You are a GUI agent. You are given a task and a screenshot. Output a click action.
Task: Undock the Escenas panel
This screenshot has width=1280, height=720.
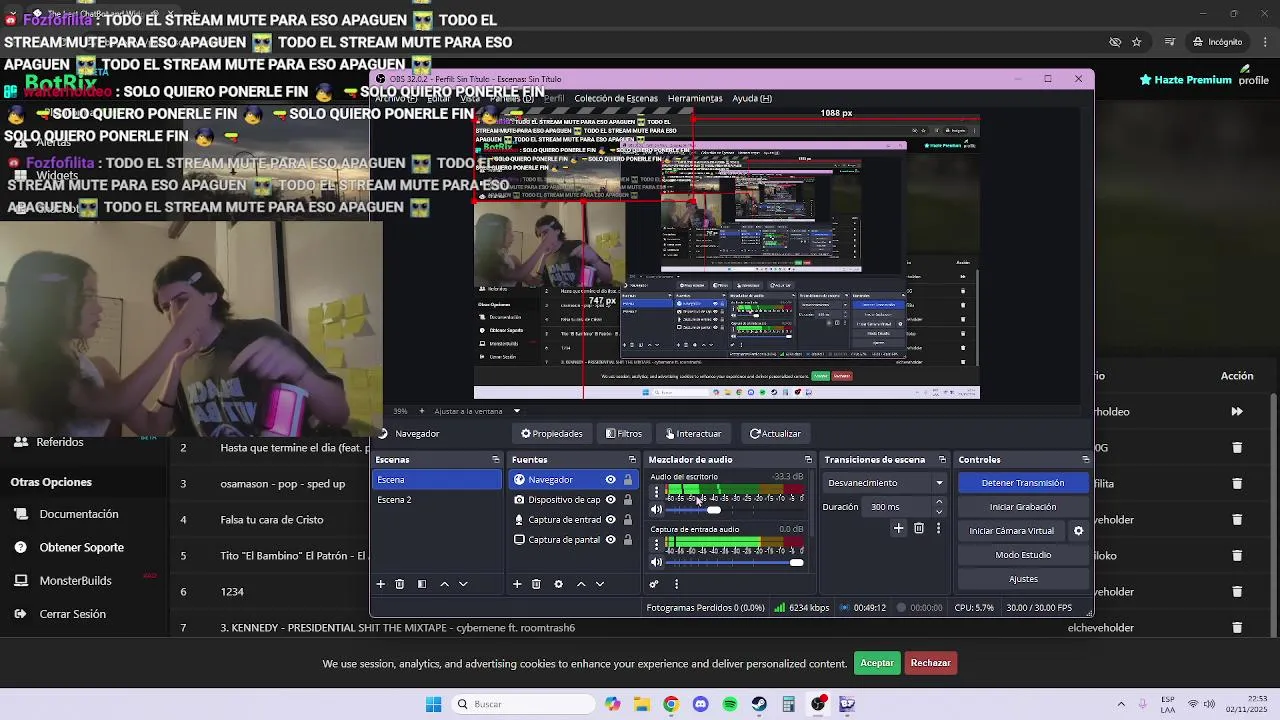495,460
